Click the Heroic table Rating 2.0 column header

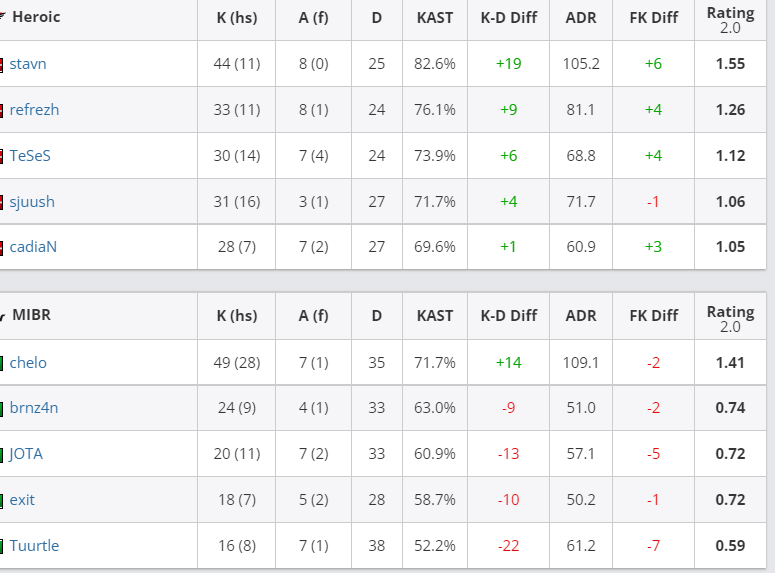click(x=731, y=19)
